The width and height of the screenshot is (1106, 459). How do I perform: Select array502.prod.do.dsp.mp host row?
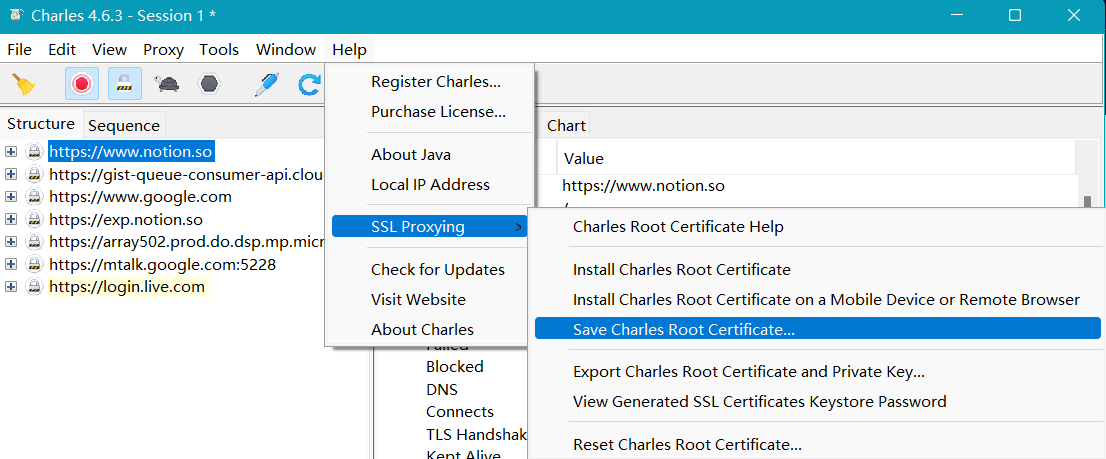click(186, 242)
